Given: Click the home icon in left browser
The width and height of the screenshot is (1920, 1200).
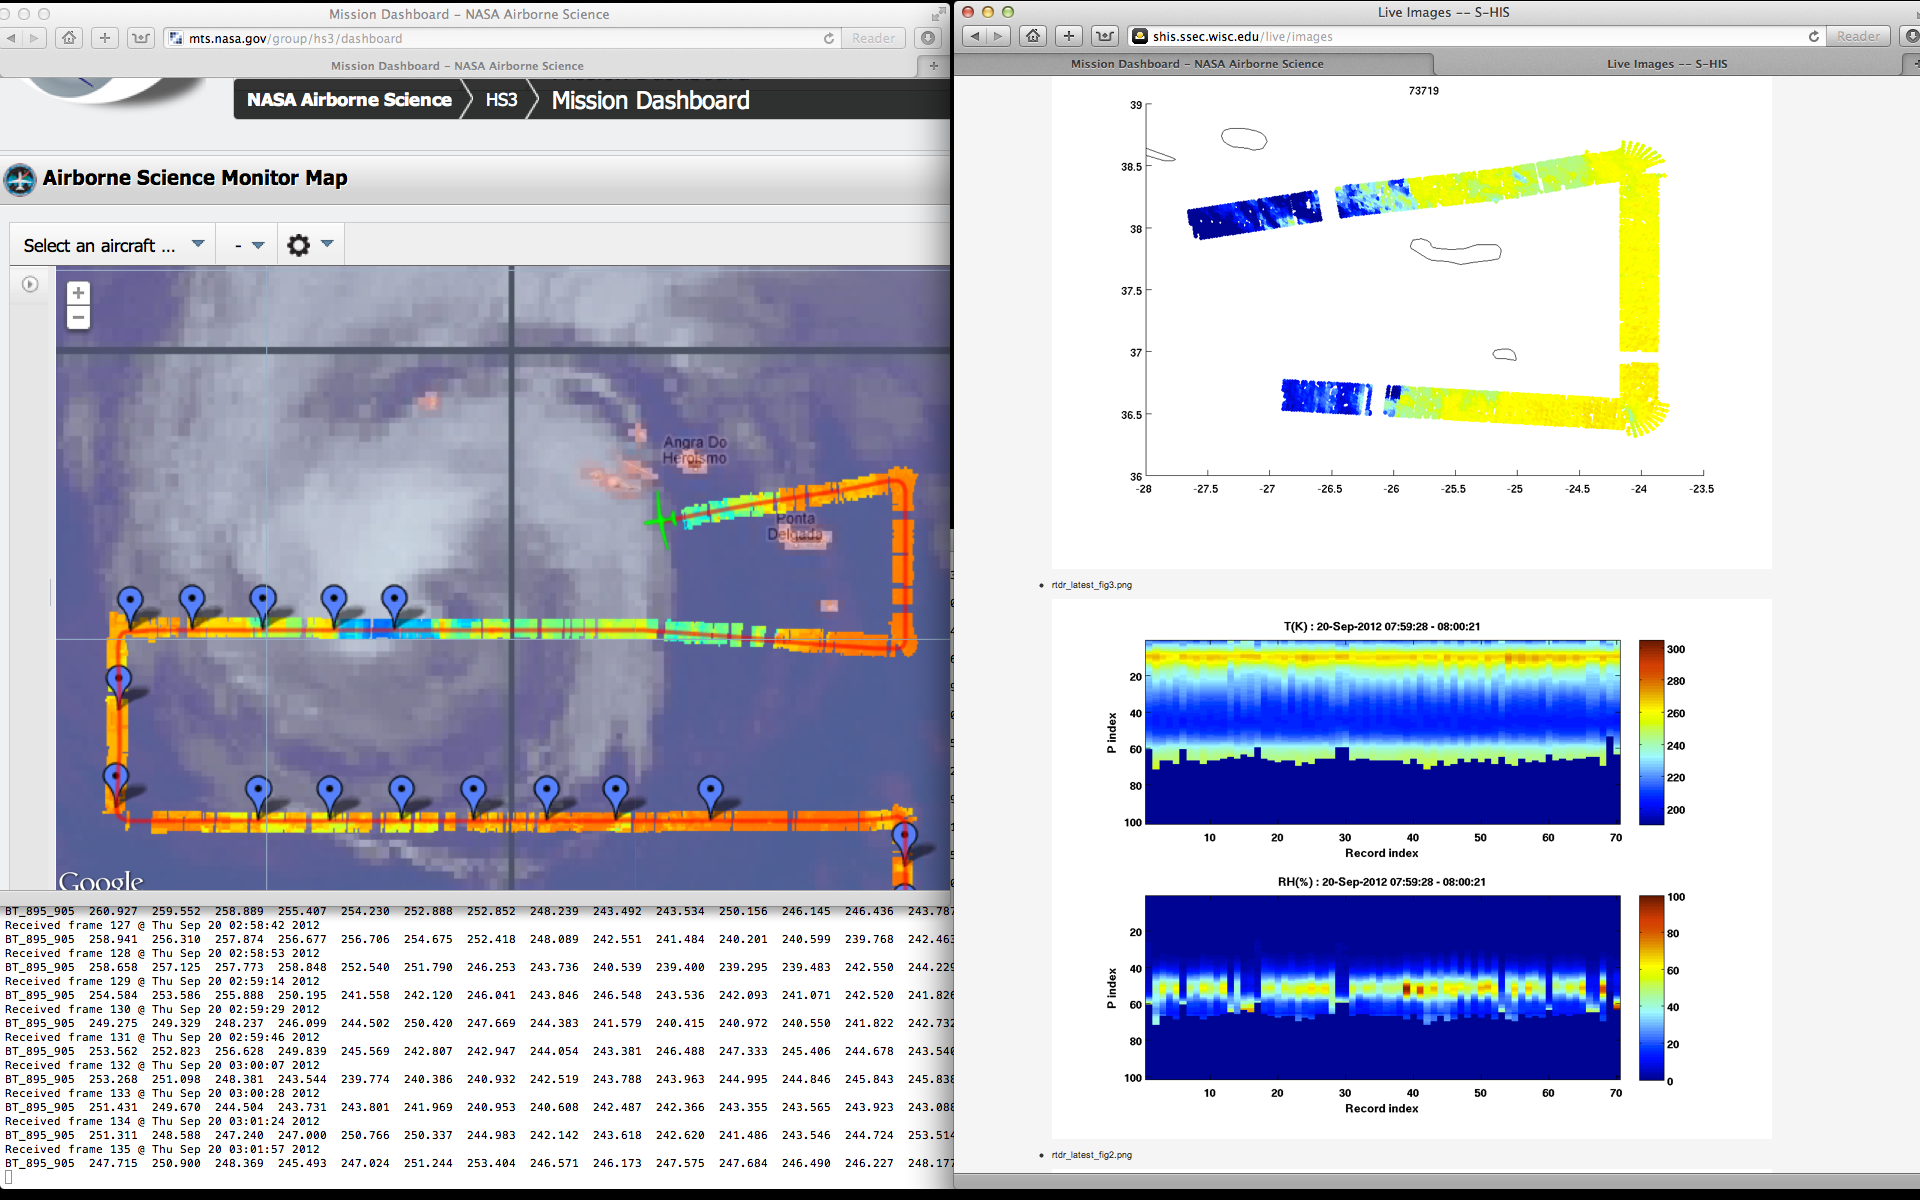Looking at the screenshot, I should [68, 38].
